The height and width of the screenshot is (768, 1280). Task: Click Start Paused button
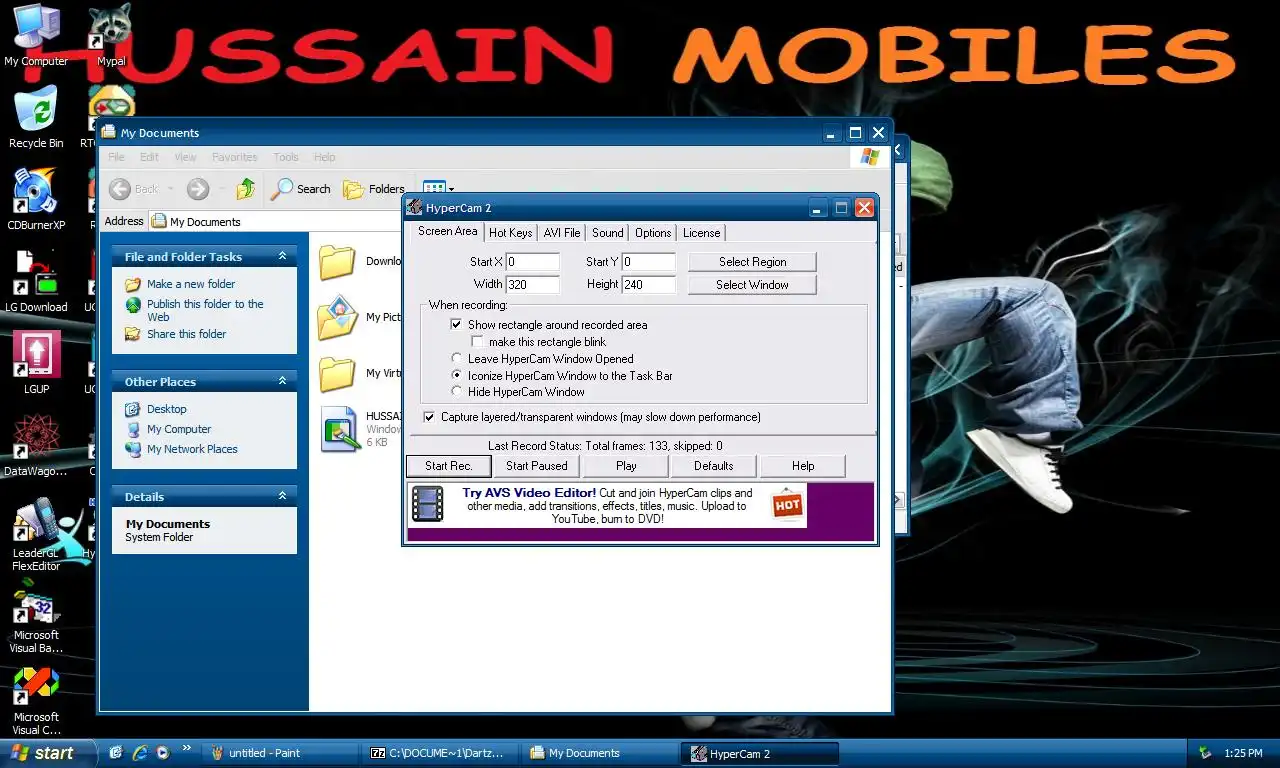click(x=536, y=466)
